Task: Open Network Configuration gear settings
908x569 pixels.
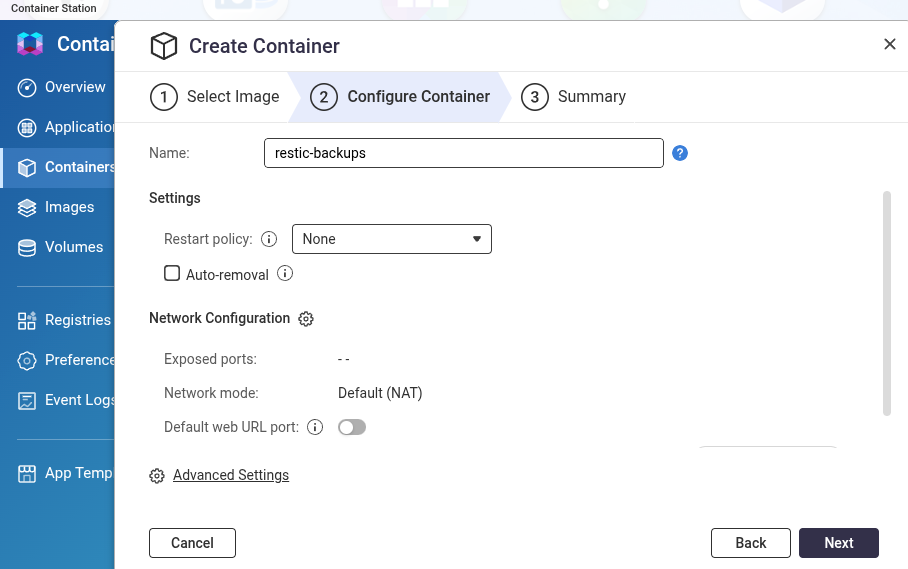Action: 306,319
